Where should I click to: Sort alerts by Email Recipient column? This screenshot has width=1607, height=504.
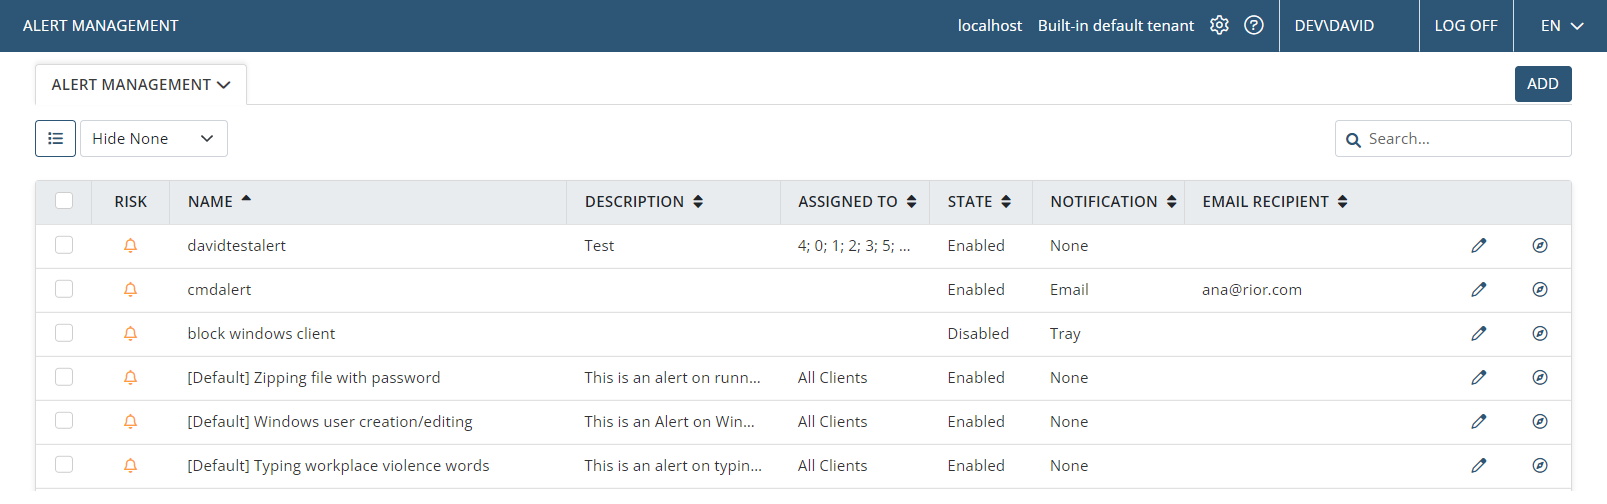coord(1274,202)
